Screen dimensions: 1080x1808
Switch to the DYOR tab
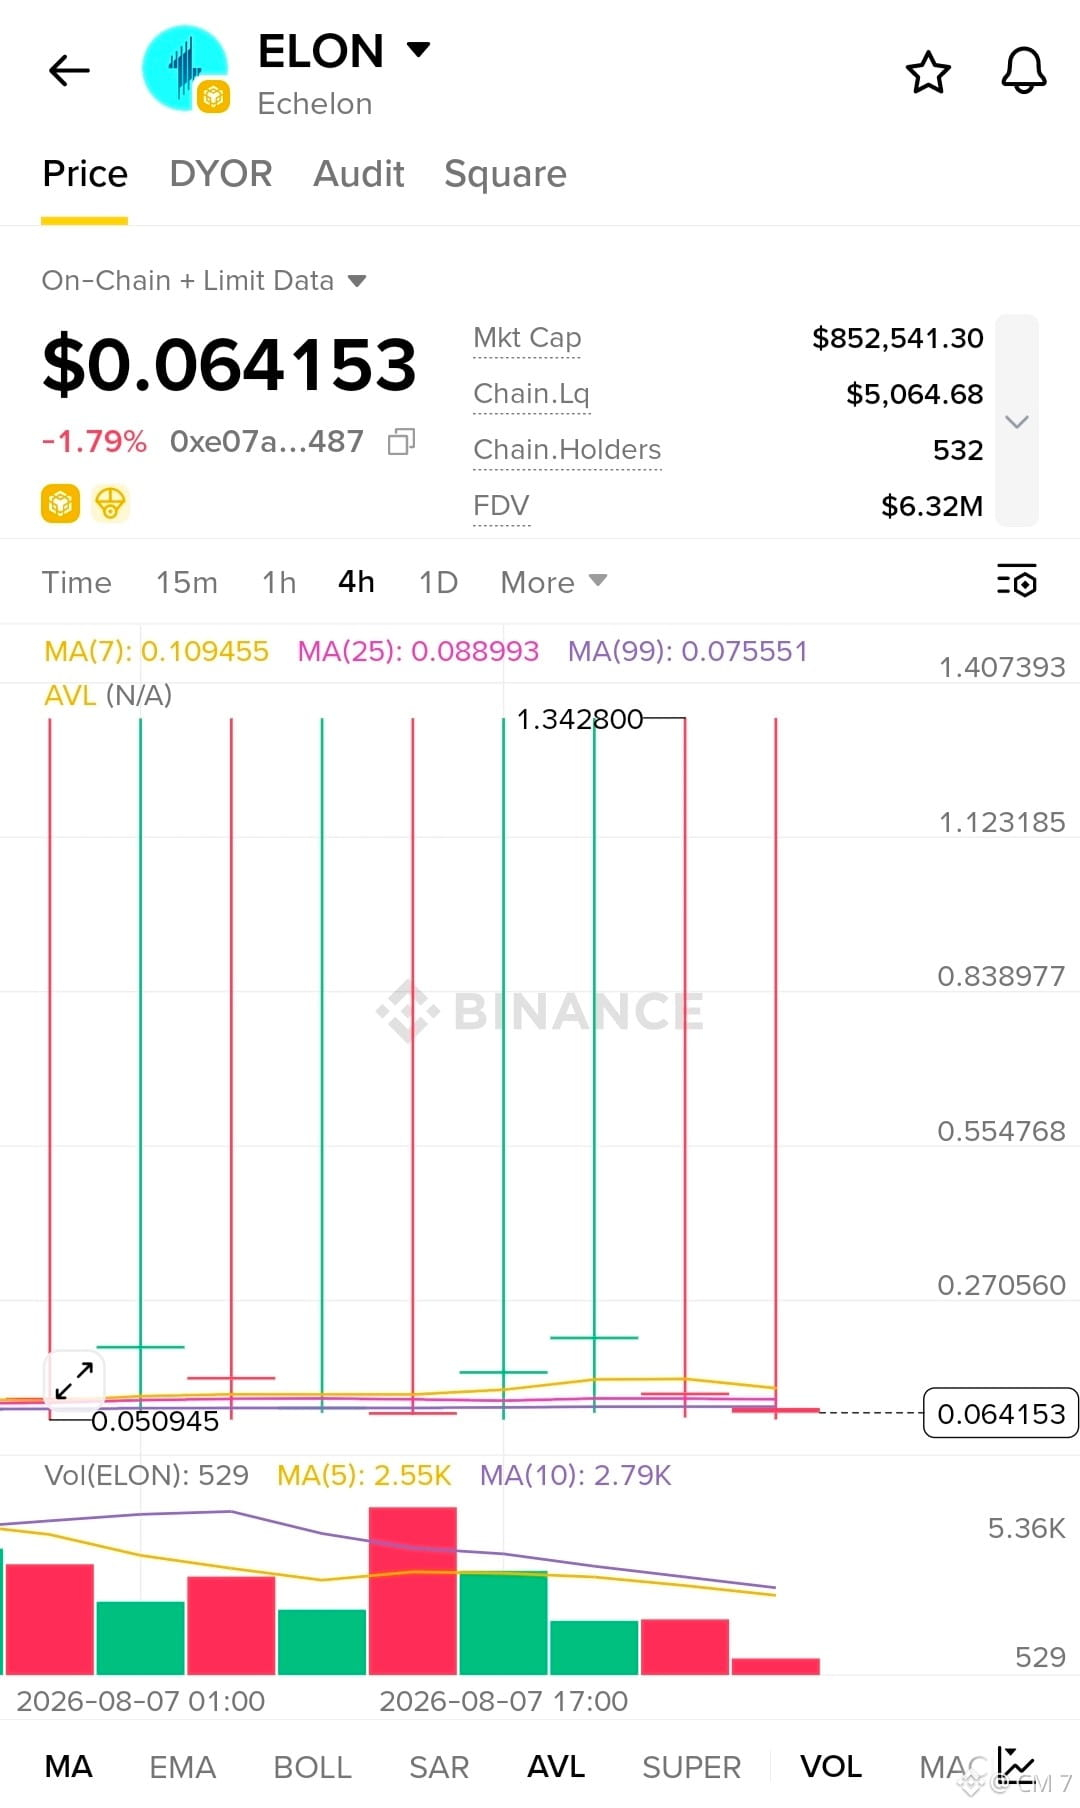(221, 174)
